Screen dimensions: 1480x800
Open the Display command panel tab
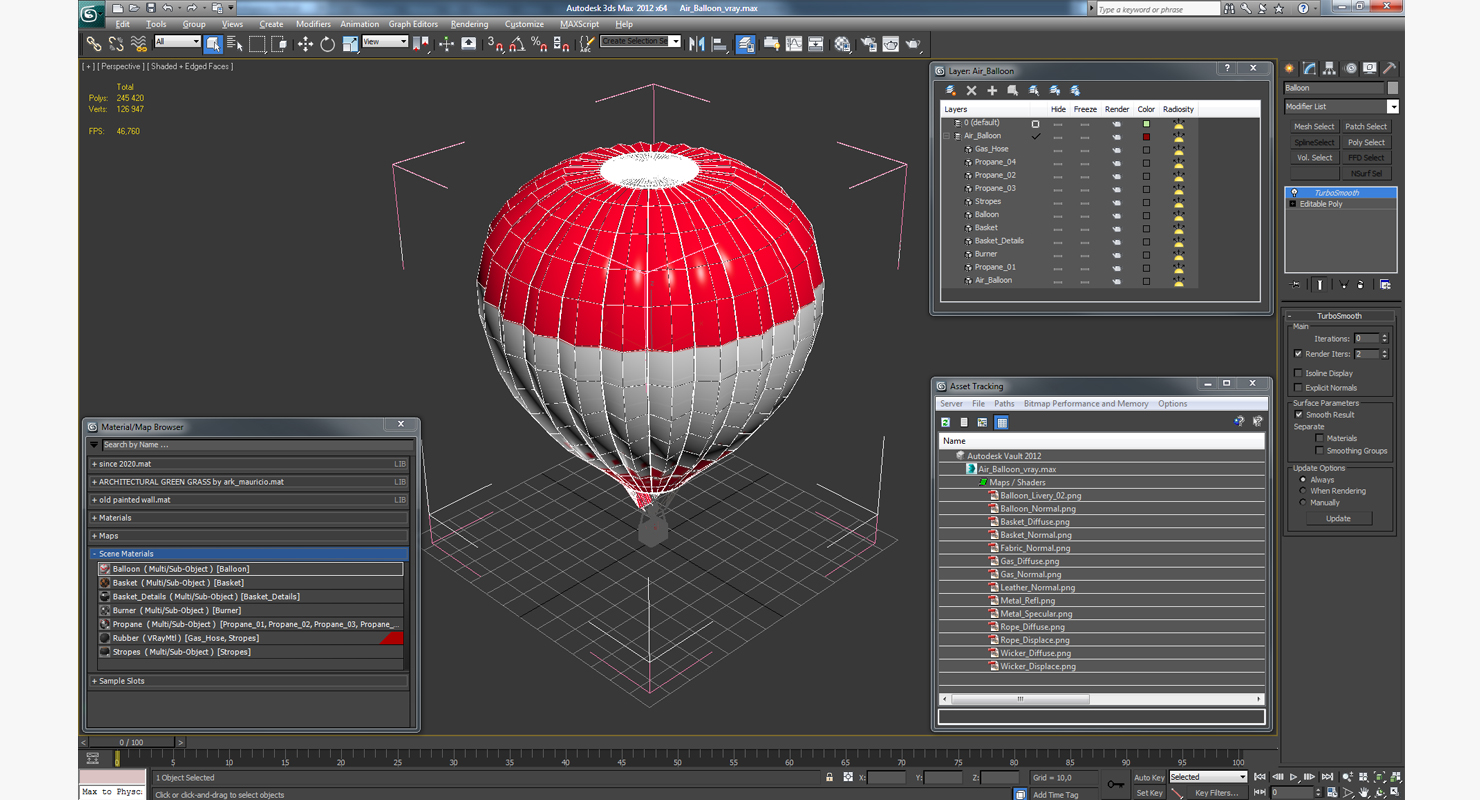[1370, 68]
